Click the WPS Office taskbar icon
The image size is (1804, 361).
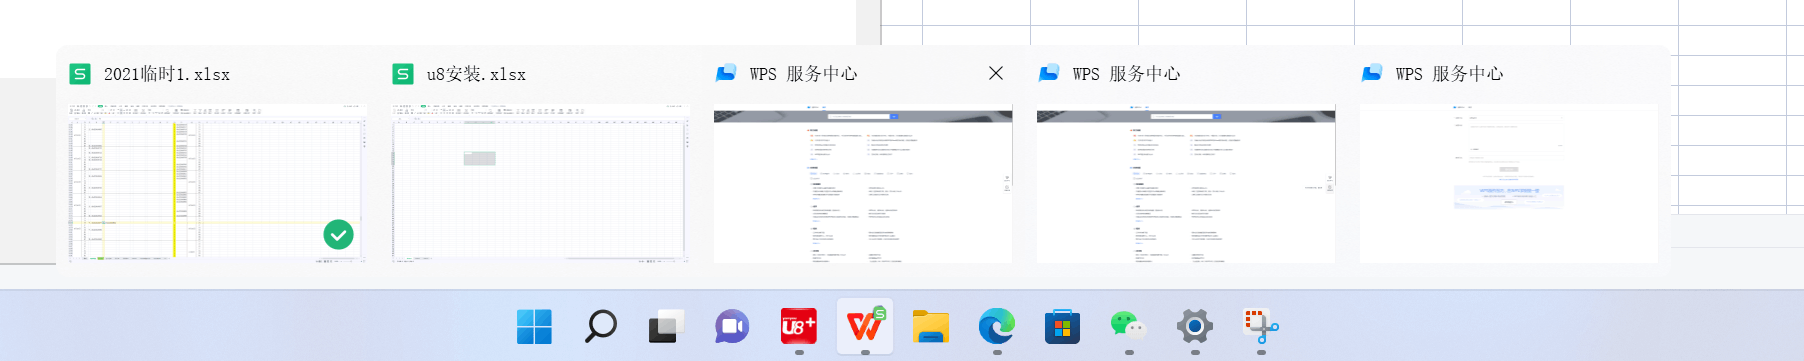coord(865,326)
